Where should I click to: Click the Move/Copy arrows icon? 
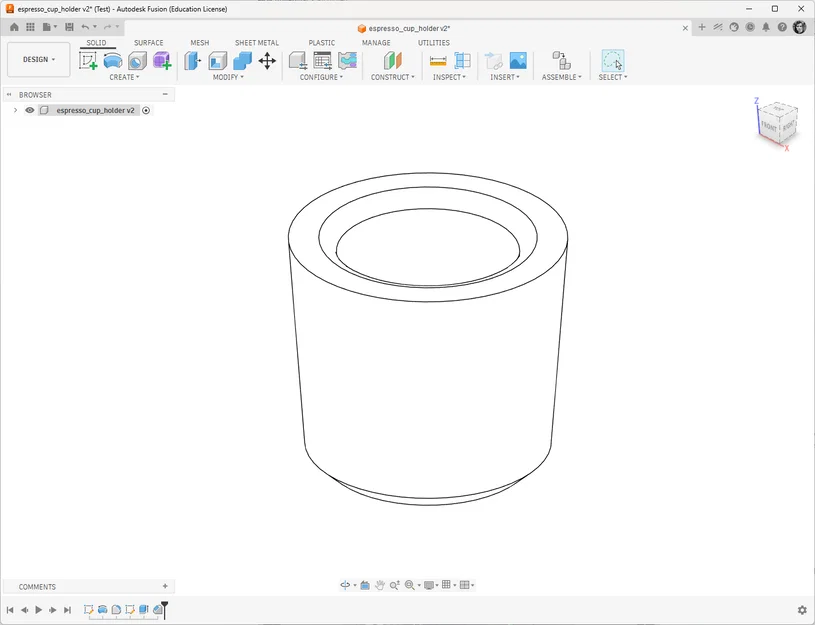(x=267, y=61)
